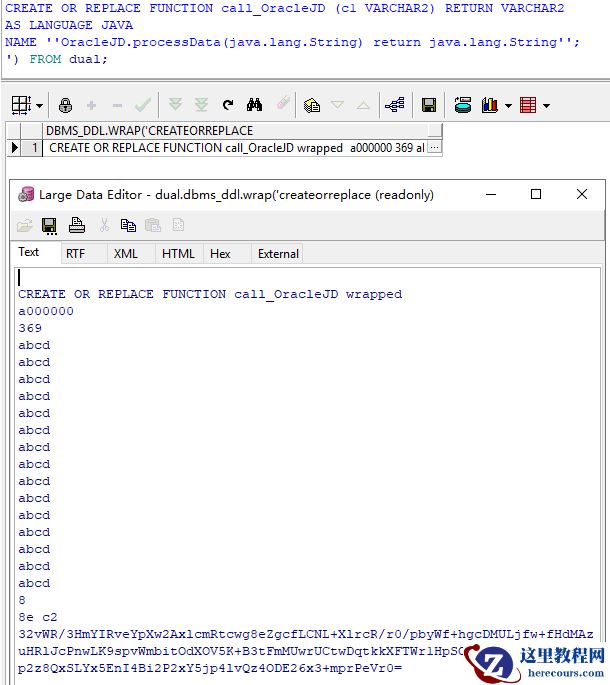Click 'RETURN VARCHAR2' in the first SQL line

505,8
